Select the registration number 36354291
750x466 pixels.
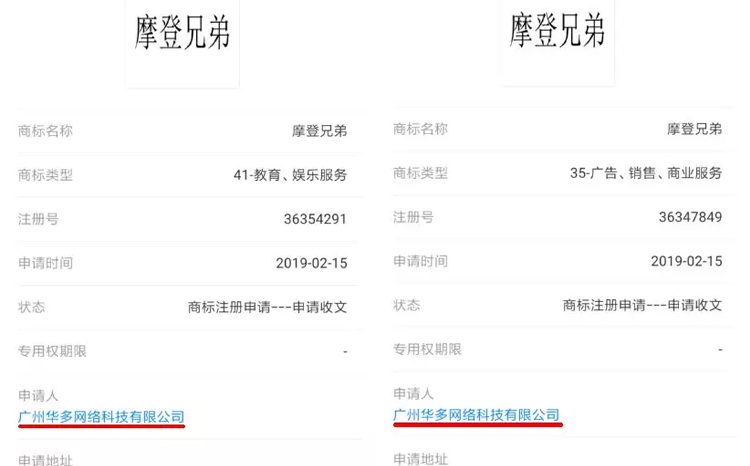315,219
